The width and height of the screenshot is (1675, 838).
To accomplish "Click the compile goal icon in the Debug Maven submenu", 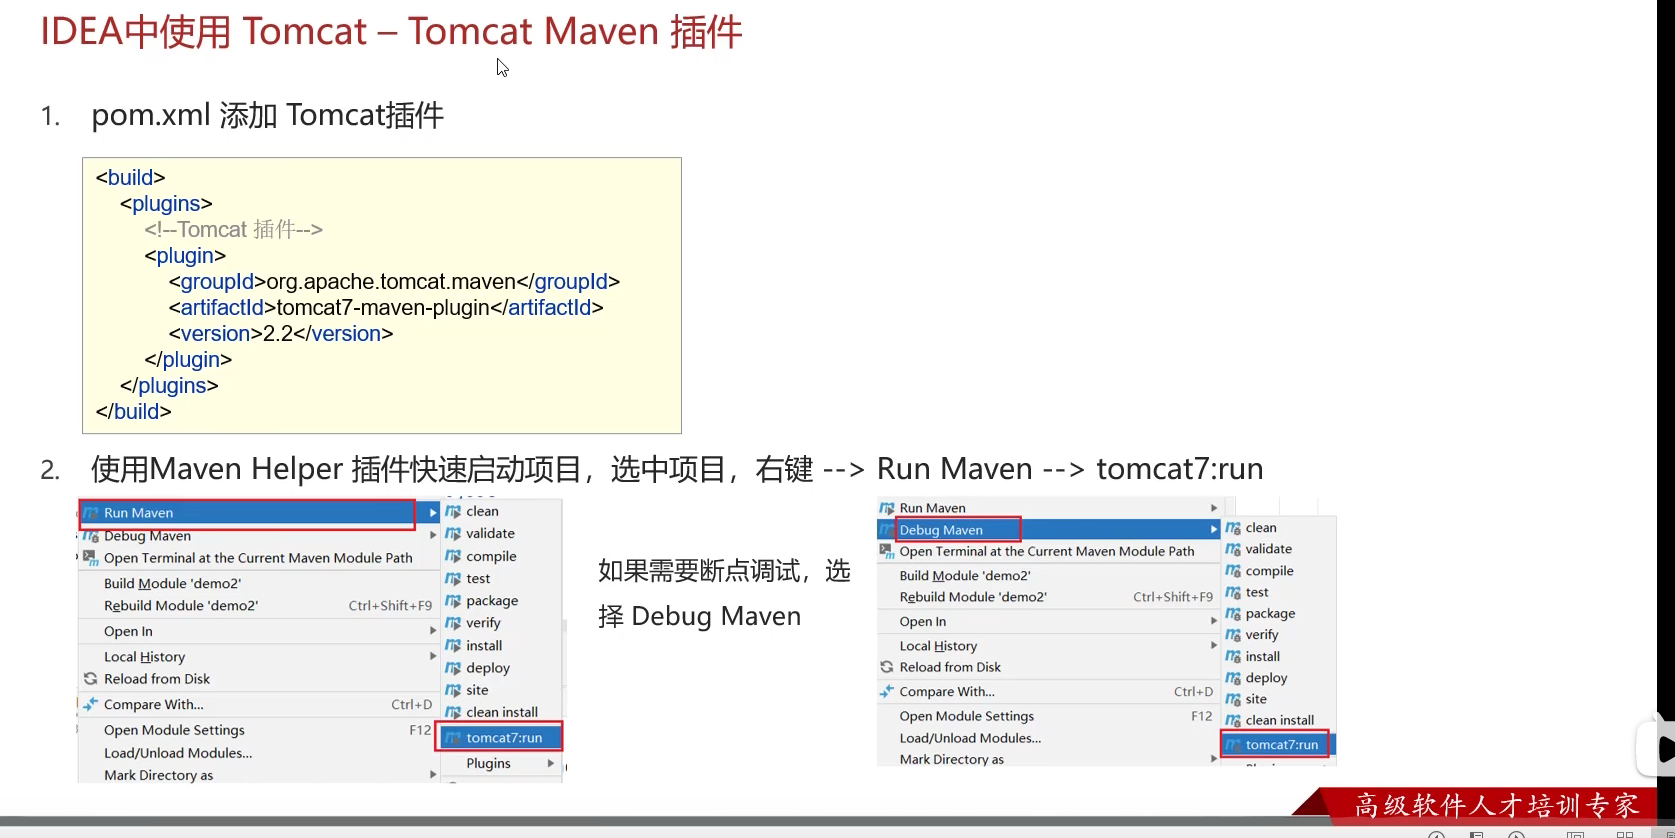I will (x=1233, y=571).
